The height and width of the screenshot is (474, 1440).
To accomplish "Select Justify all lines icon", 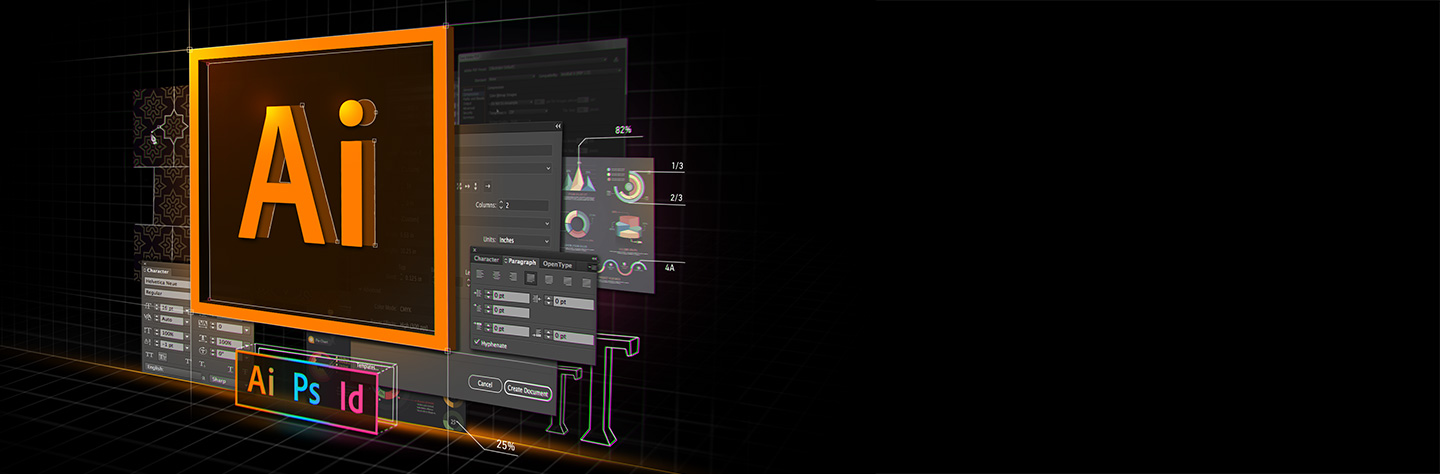I will (586, 283).
